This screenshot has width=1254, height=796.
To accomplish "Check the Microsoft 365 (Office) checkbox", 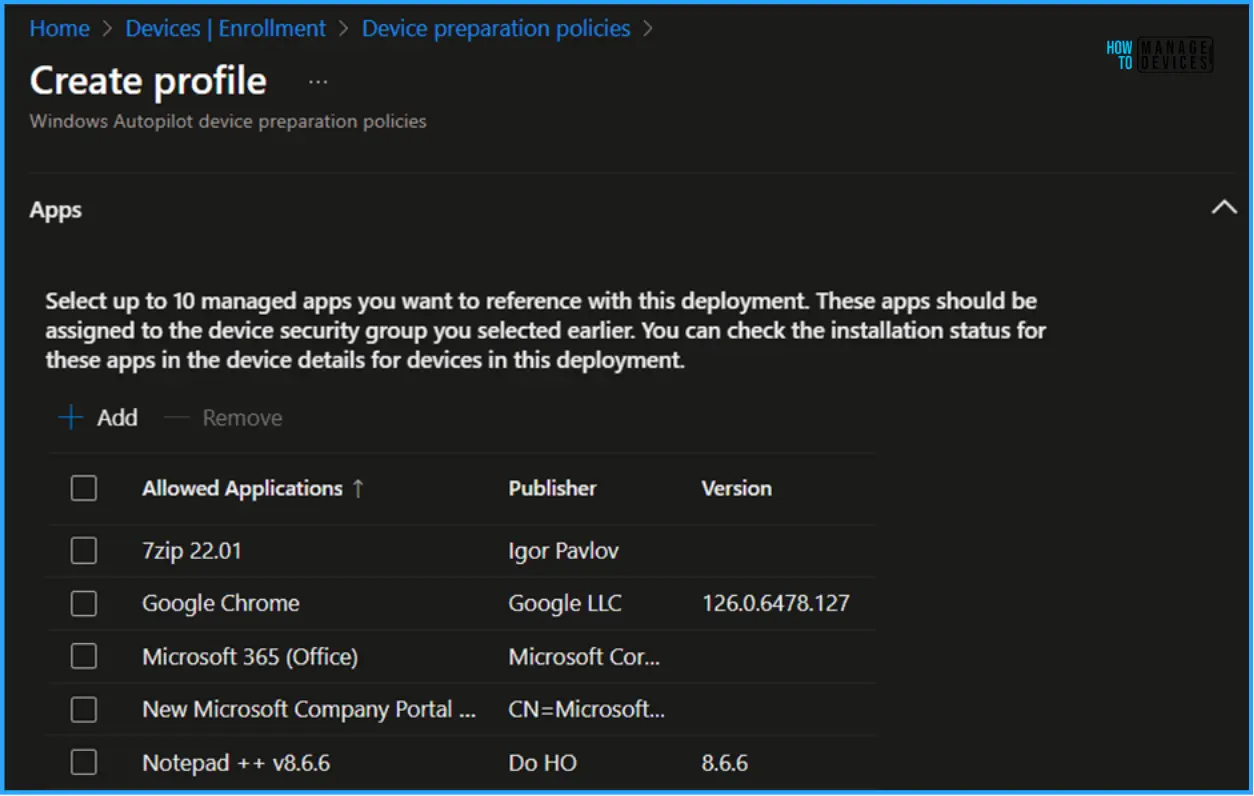I will pos(84,656).
